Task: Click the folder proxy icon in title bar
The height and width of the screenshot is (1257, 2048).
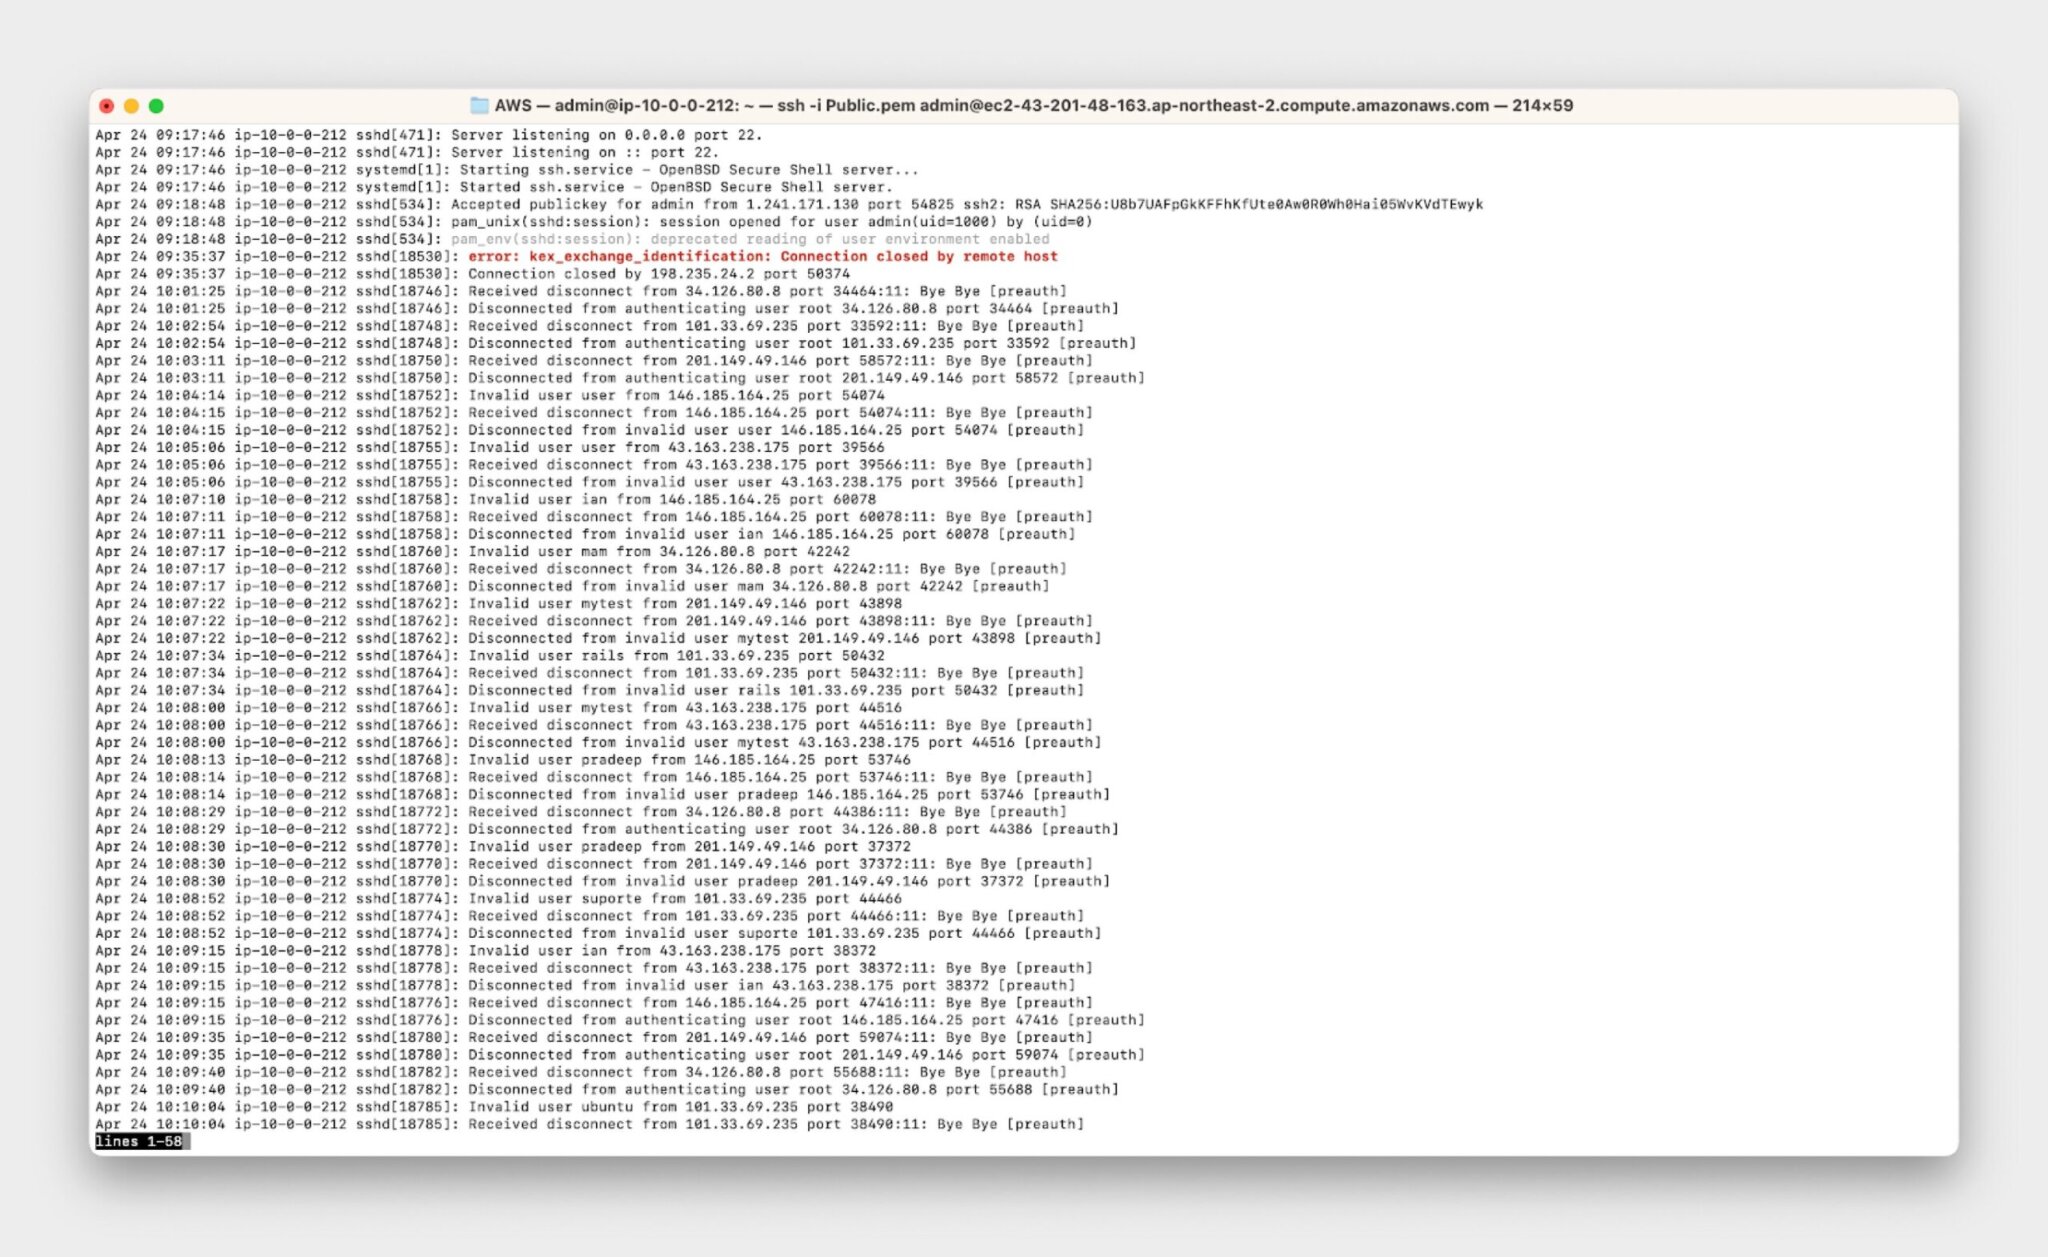Action: [x=479, y=105]
